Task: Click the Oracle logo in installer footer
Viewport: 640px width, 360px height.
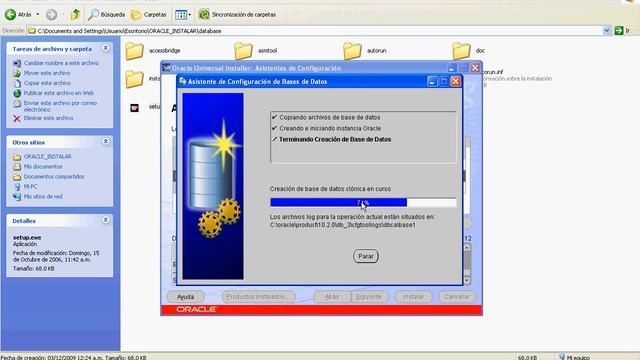Action: tap(196, 309)
